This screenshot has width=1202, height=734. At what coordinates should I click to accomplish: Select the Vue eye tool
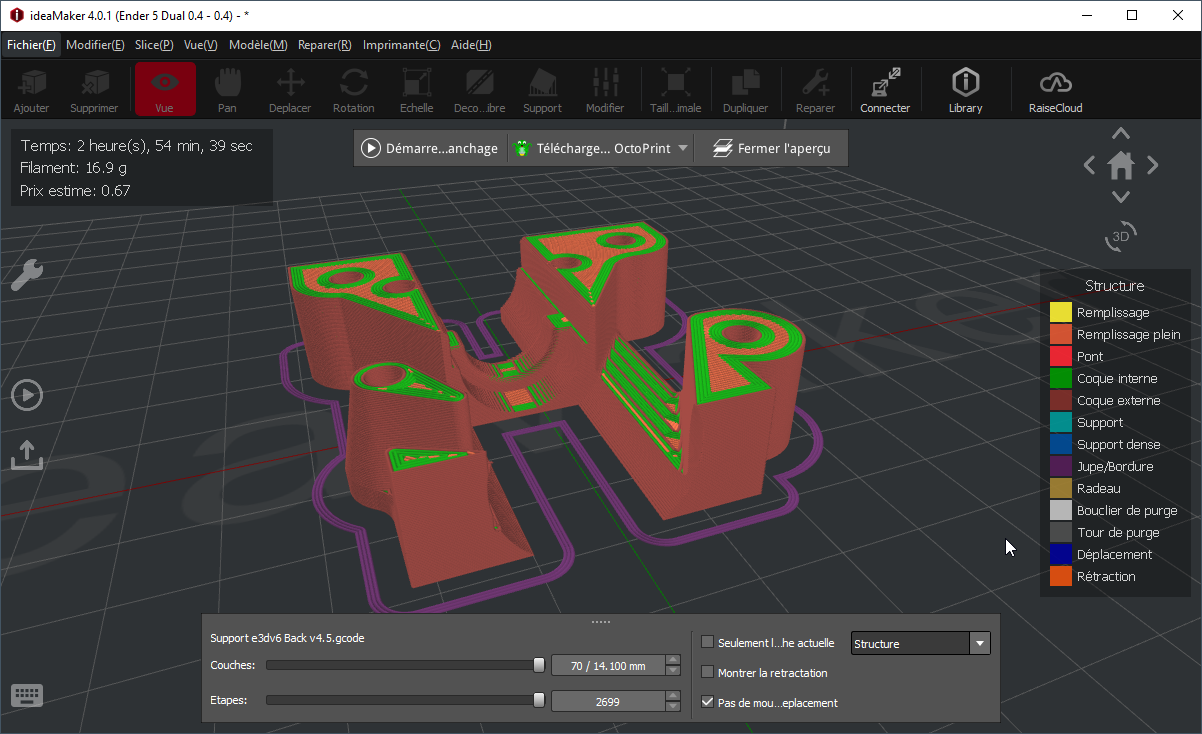click(165, 89)
